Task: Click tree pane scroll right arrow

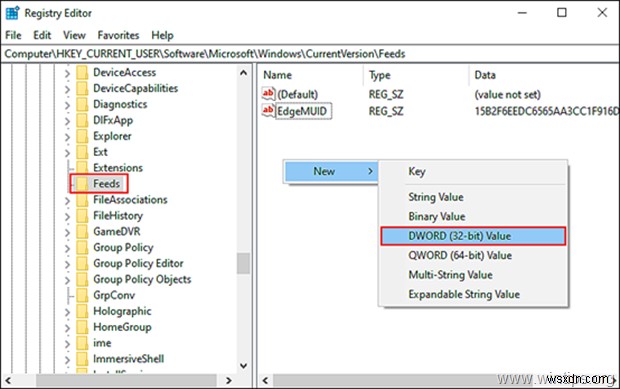Action: click(229, 380)
